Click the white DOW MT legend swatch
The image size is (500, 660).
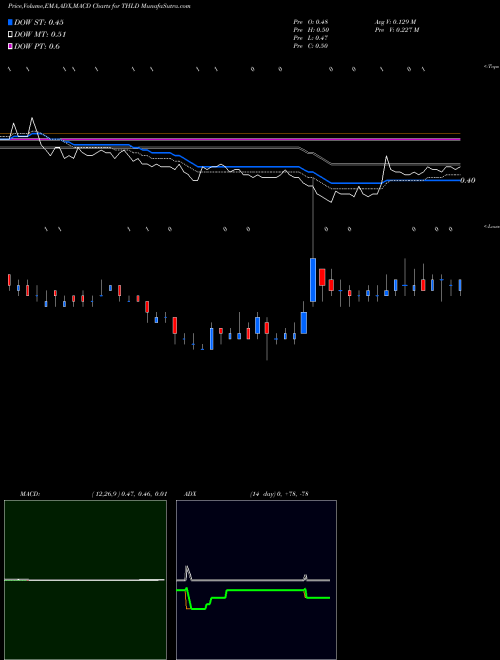(10, 34)
